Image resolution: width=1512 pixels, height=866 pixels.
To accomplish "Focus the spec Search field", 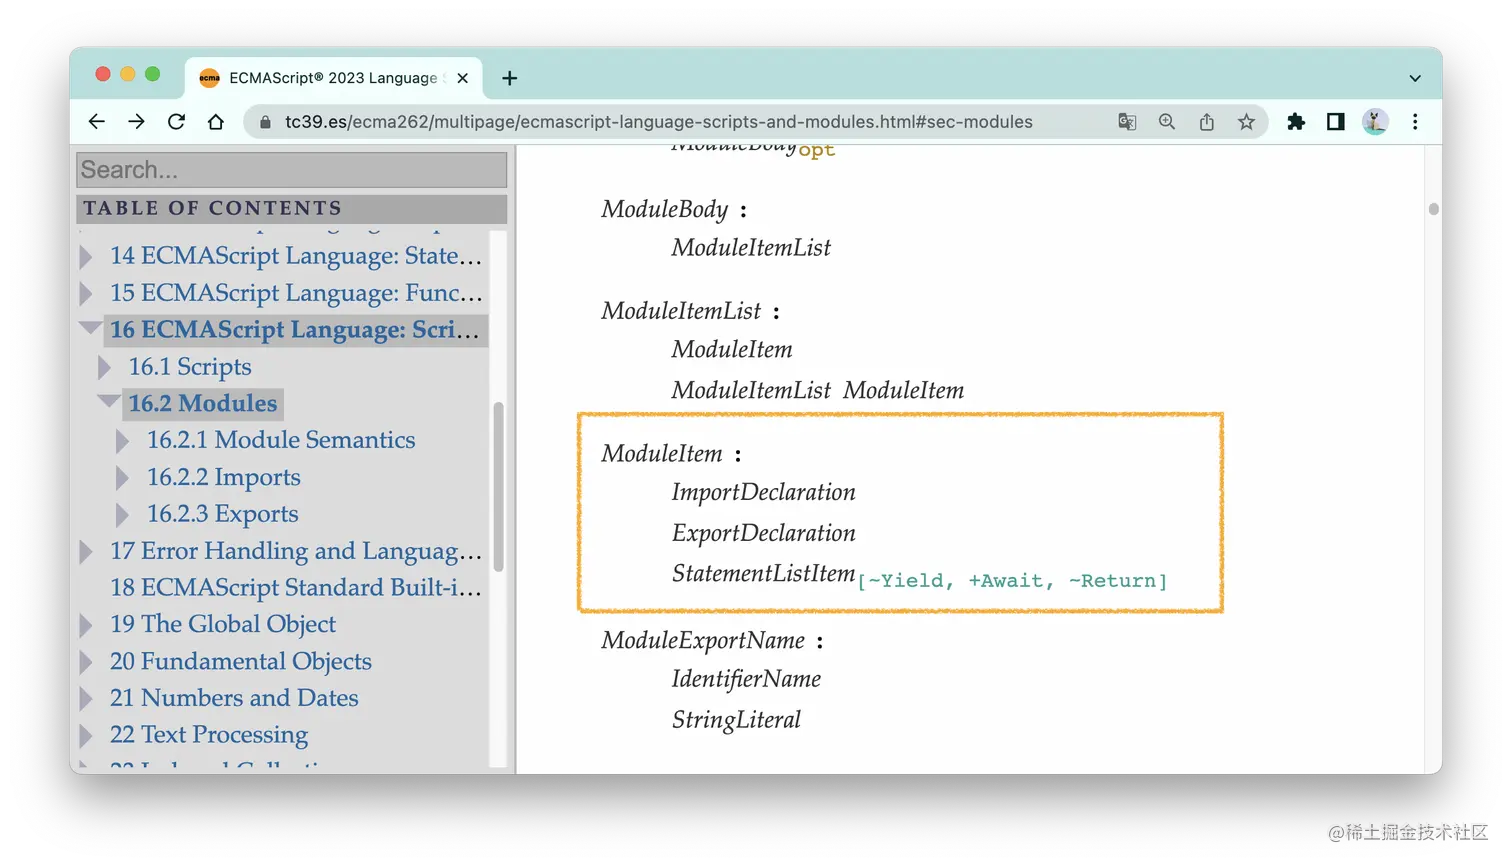I will point(292,169).
